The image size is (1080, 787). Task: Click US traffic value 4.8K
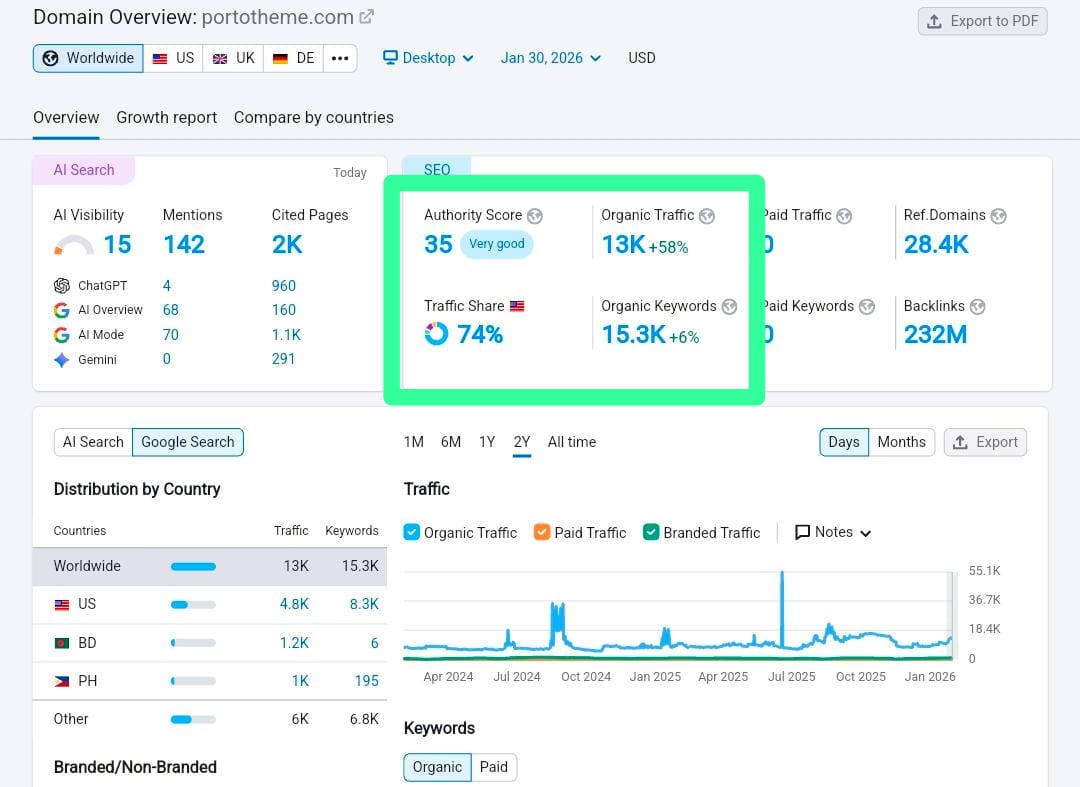point(294,605)
